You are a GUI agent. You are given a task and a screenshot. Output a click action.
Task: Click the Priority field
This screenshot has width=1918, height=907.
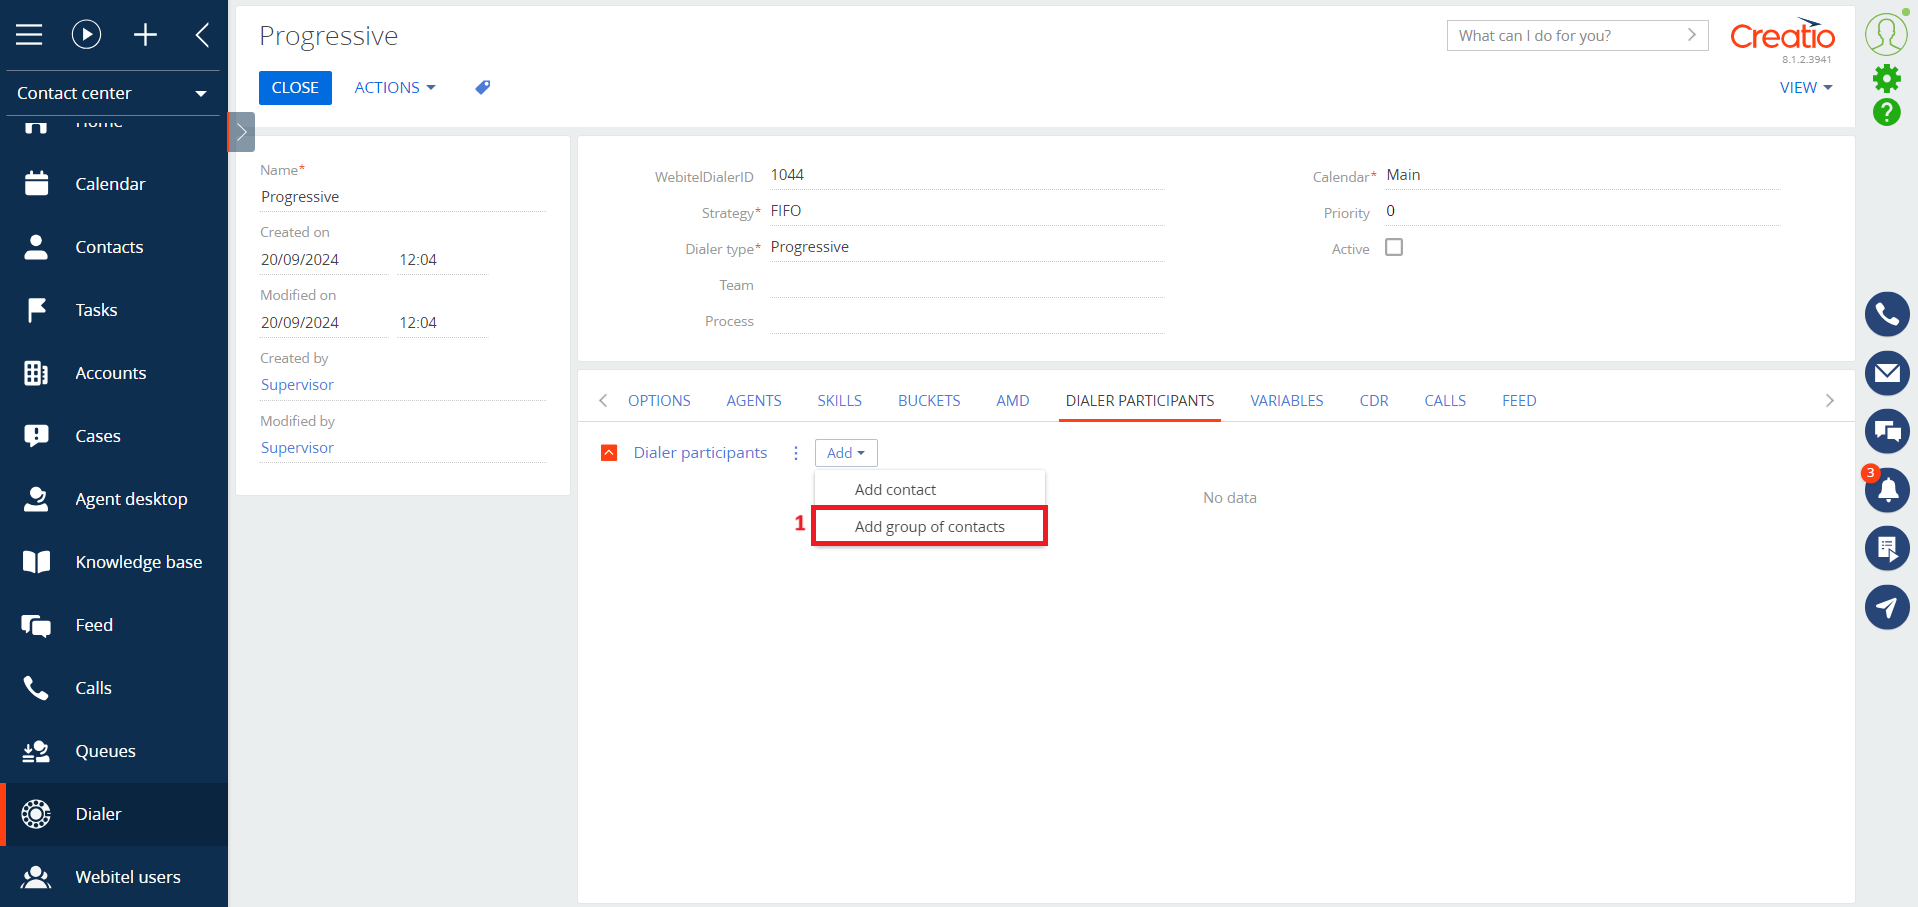point(1582,211)
